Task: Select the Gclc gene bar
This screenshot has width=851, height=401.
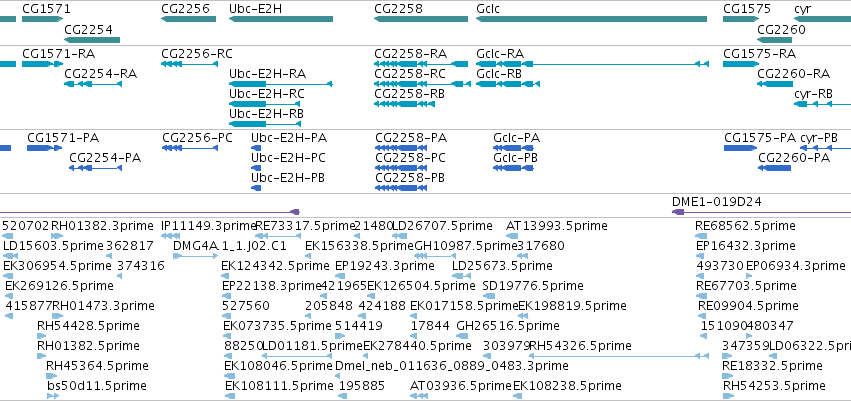Action: 592,19
